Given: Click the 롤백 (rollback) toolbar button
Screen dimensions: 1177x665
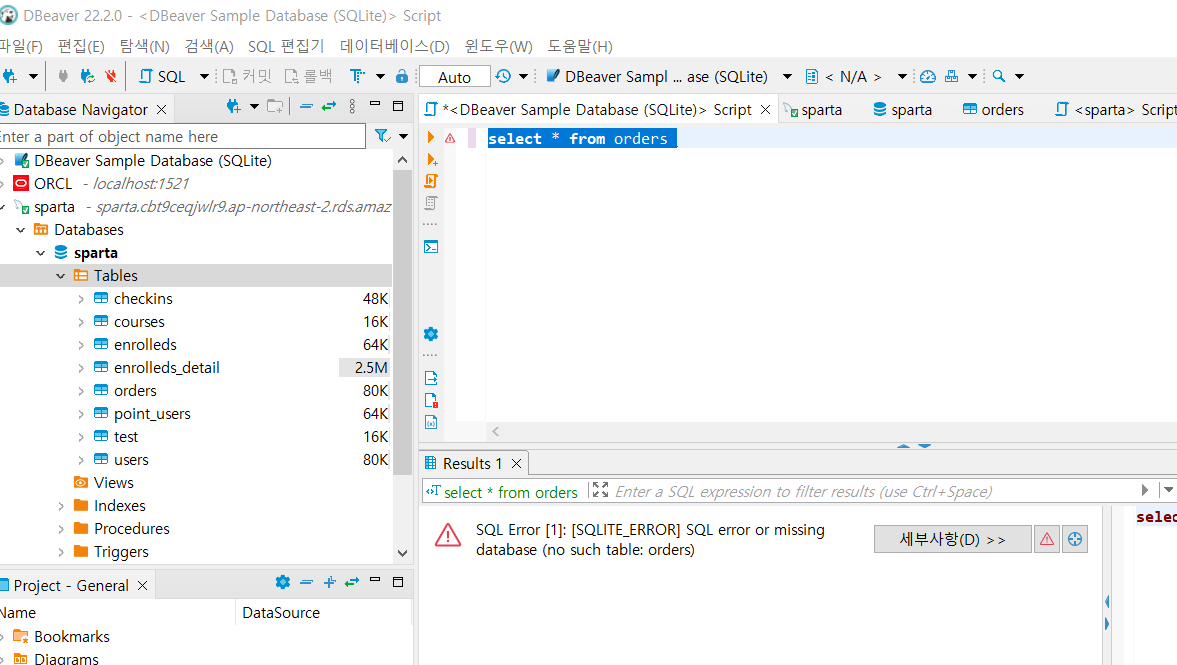Looking at the screenshot, I should point(309,76).
